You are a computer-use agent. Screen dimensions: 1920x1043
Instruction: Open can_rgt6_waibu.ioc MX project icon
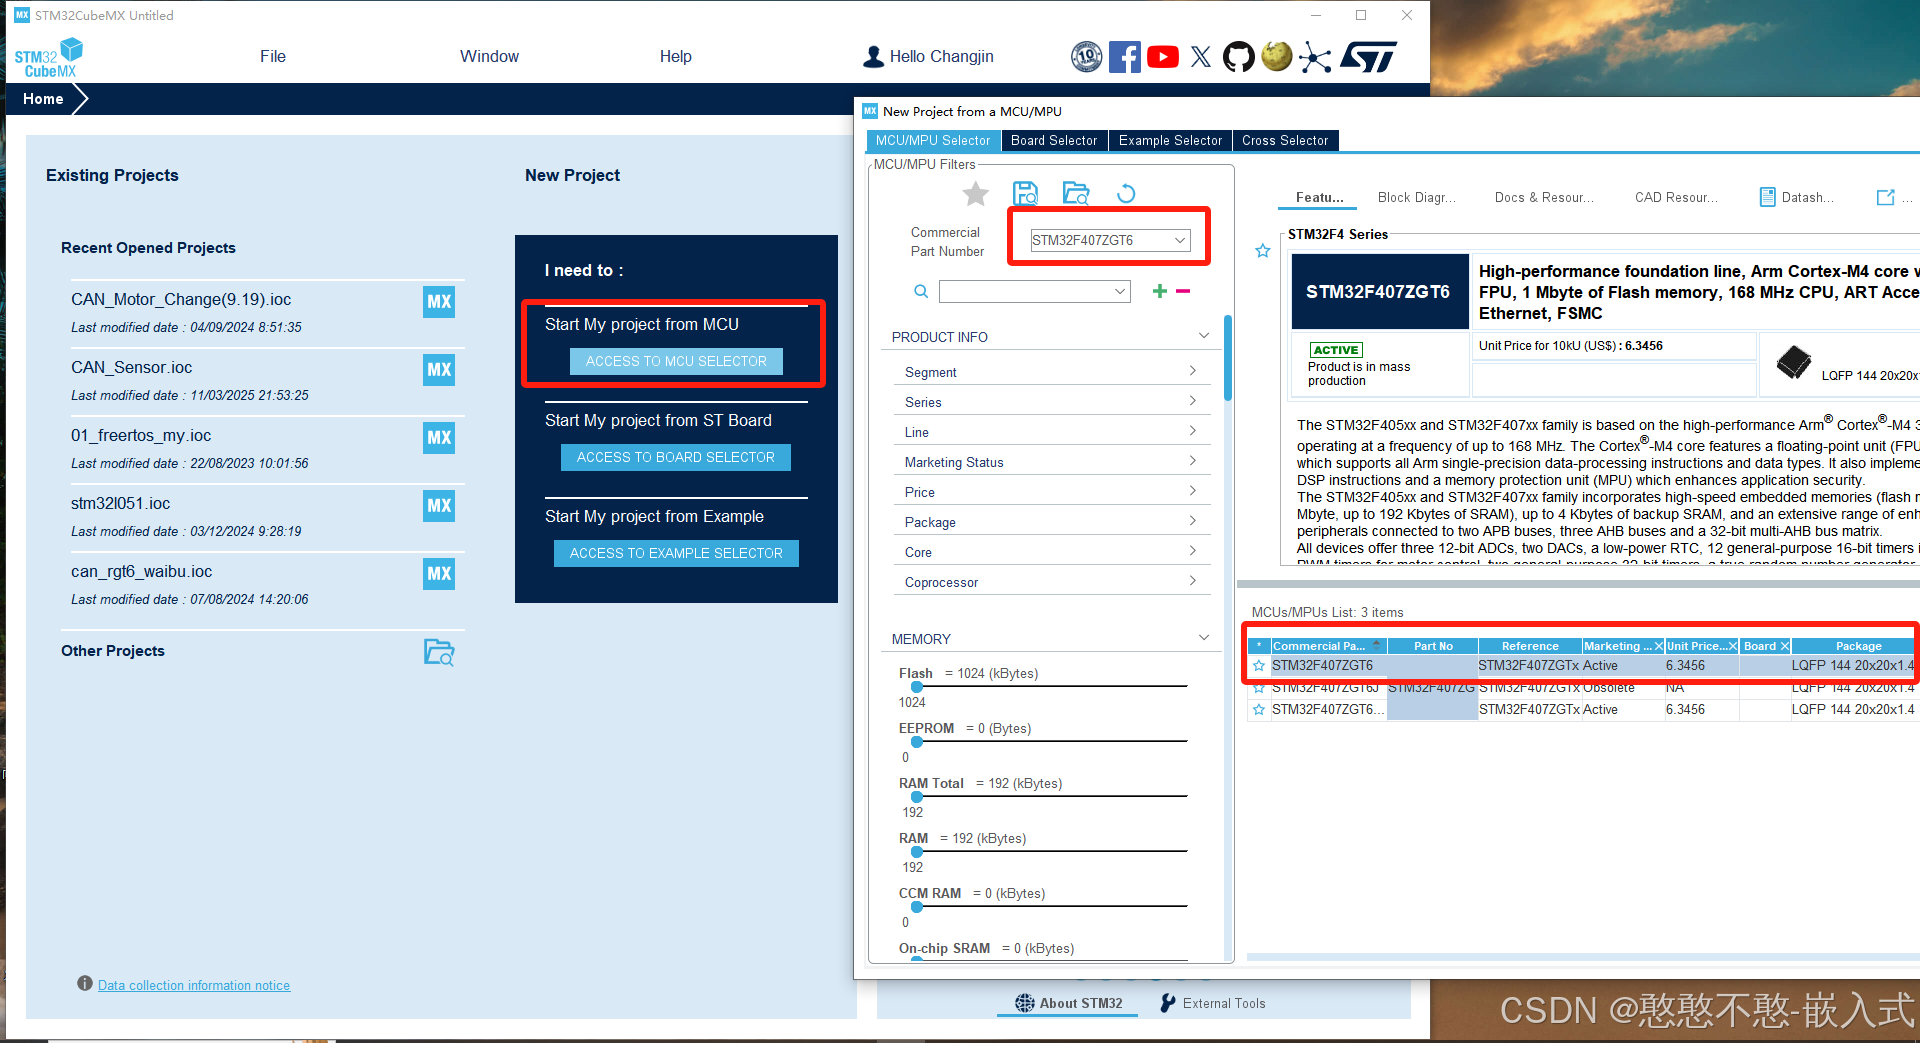pyautogui.click(x=439, y=573)
